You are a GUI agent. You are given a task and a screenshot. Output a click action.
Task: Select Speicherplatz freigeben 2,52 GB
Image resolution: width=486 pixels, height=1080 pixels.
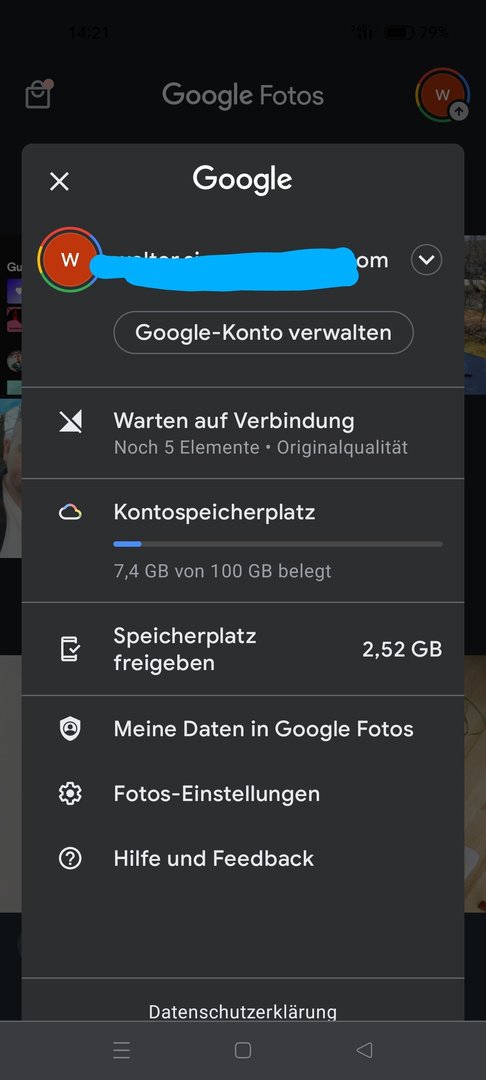point(242,649)
